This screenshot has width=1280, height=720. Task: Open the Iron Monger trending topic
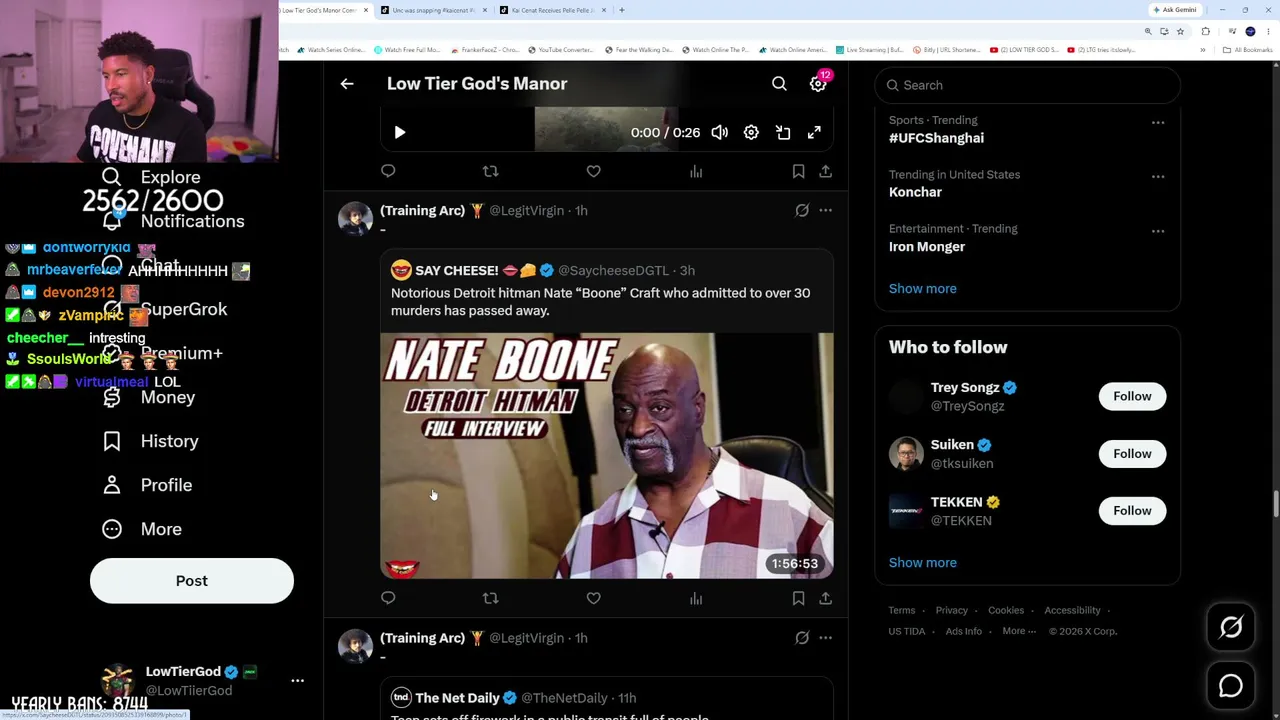coord(927,246)
